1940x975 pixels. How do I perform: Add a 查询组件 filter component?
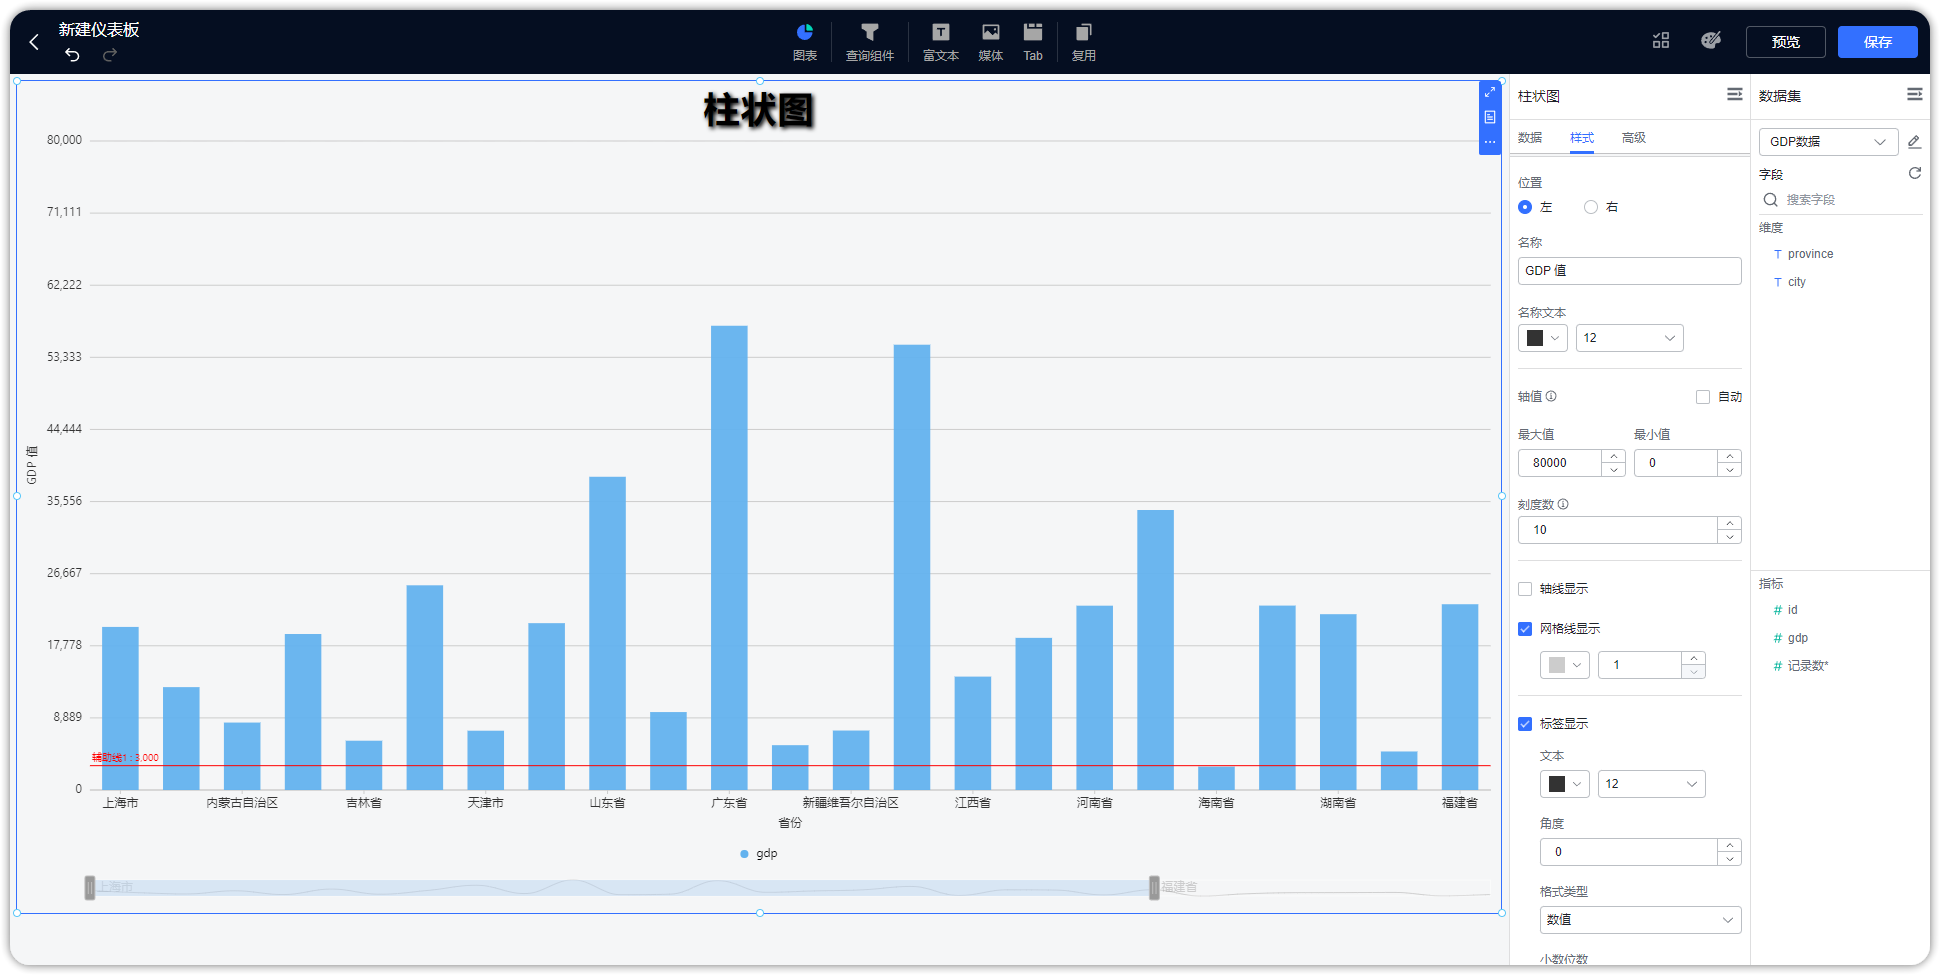click(869, 42)
